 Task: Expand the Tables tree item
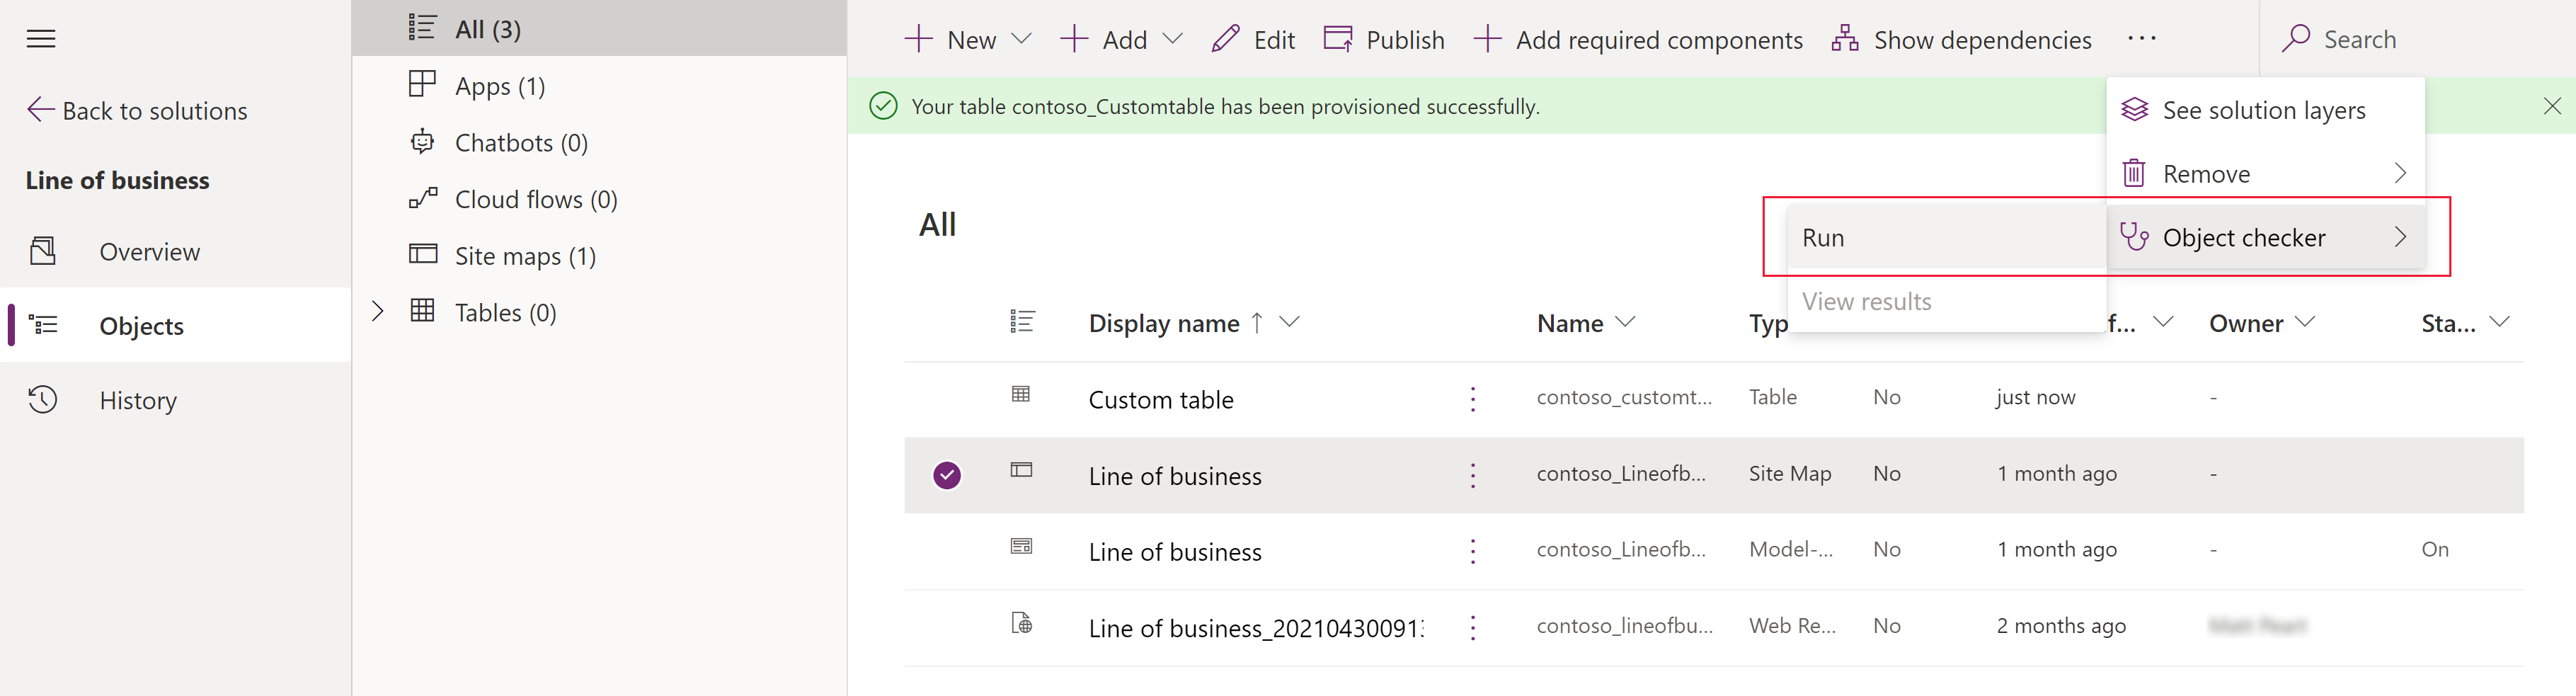[x=377, y=311]
